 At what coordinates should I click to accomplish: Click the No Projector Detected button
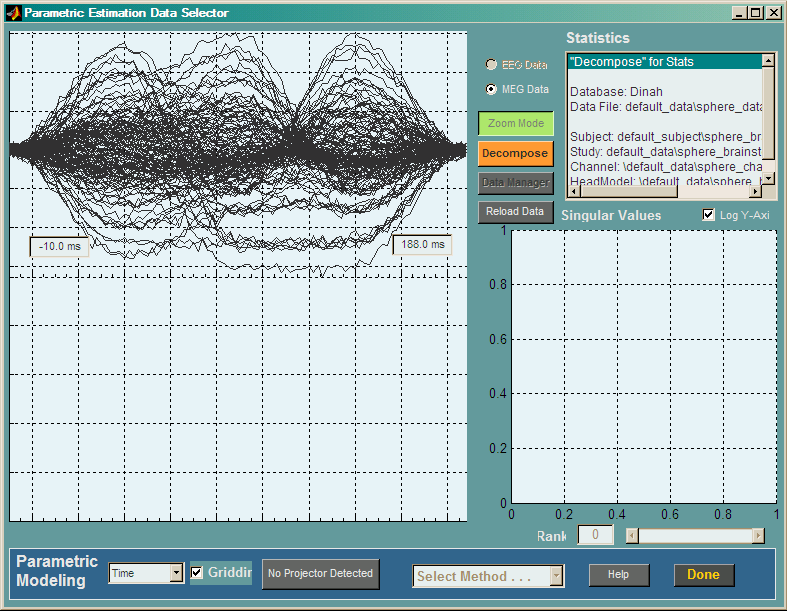tap(321, 574)
